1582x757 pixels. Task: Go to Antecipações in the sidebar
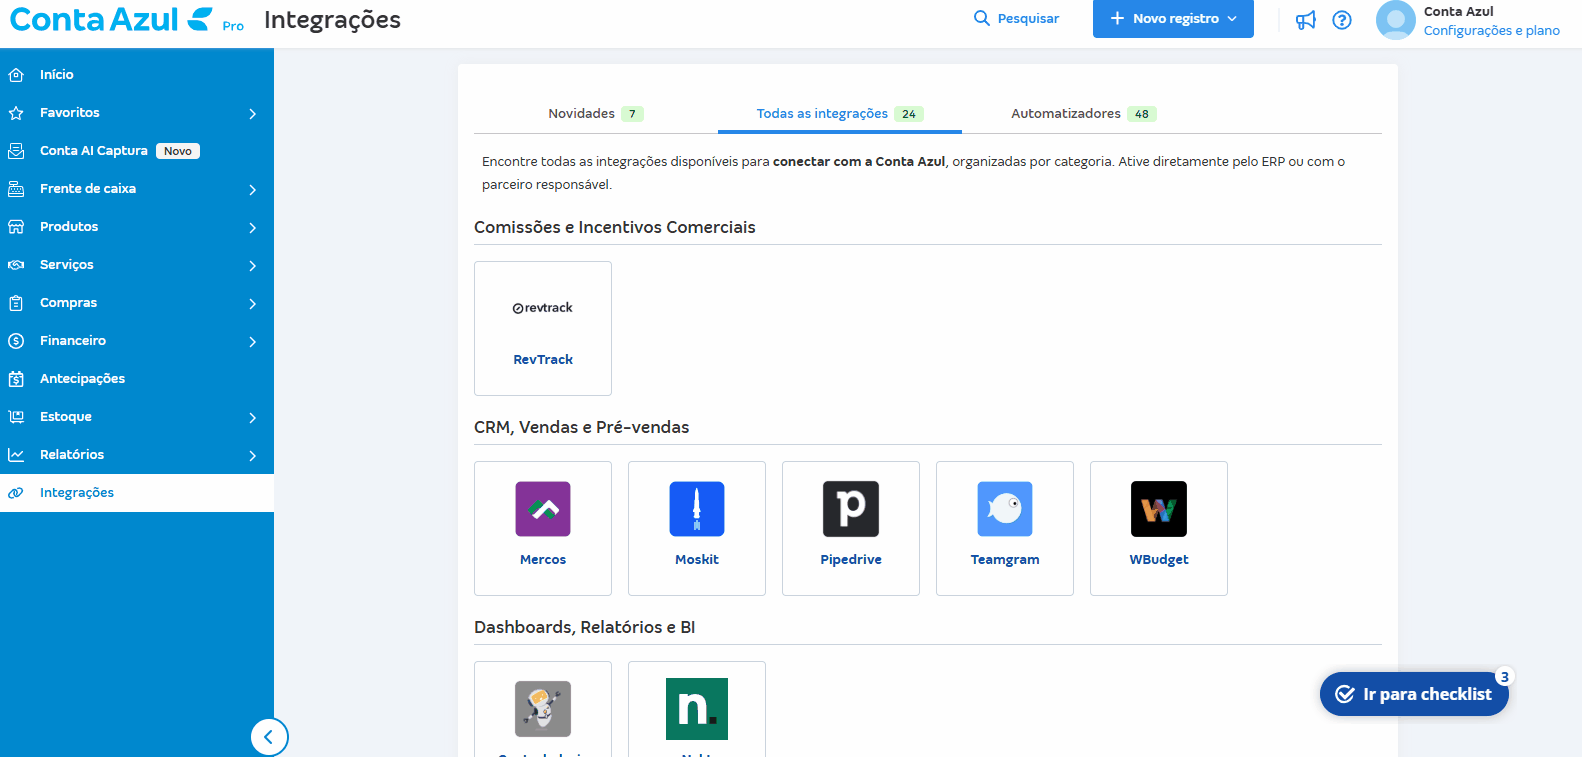82,379
